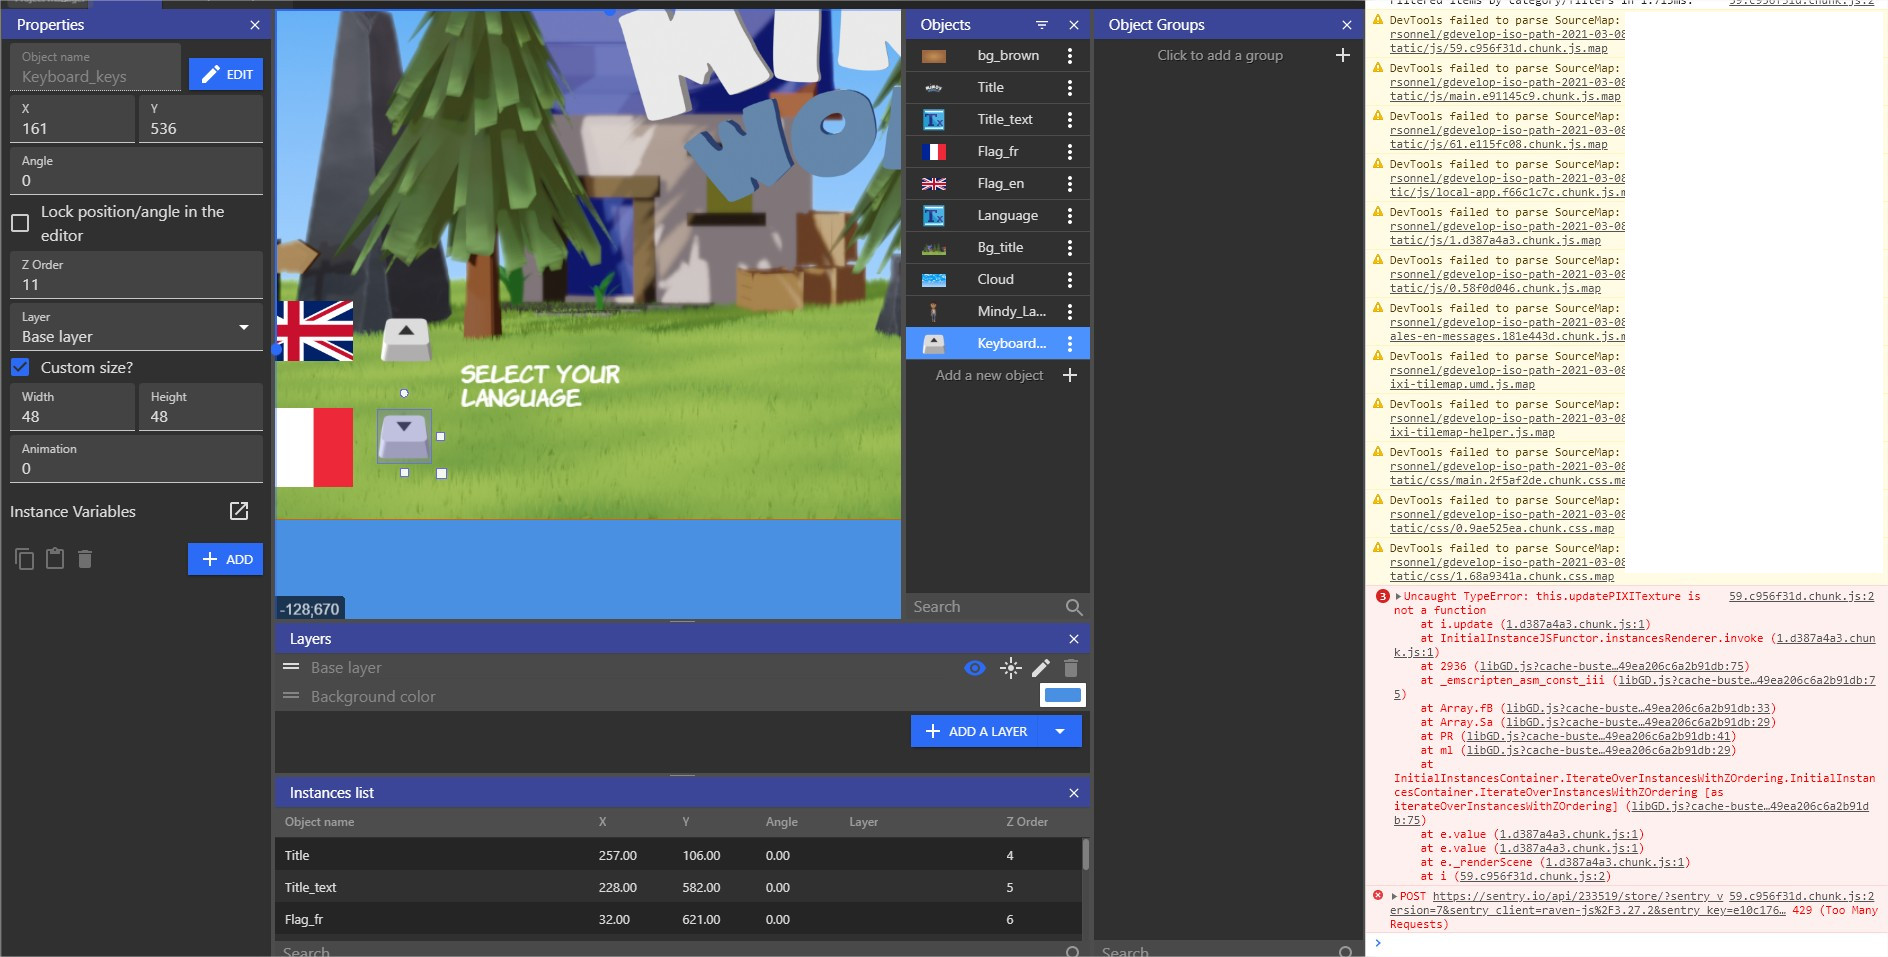Click the EDIT button for the object name
This screenshot has width=1888, height=957.
coord(225,73)
